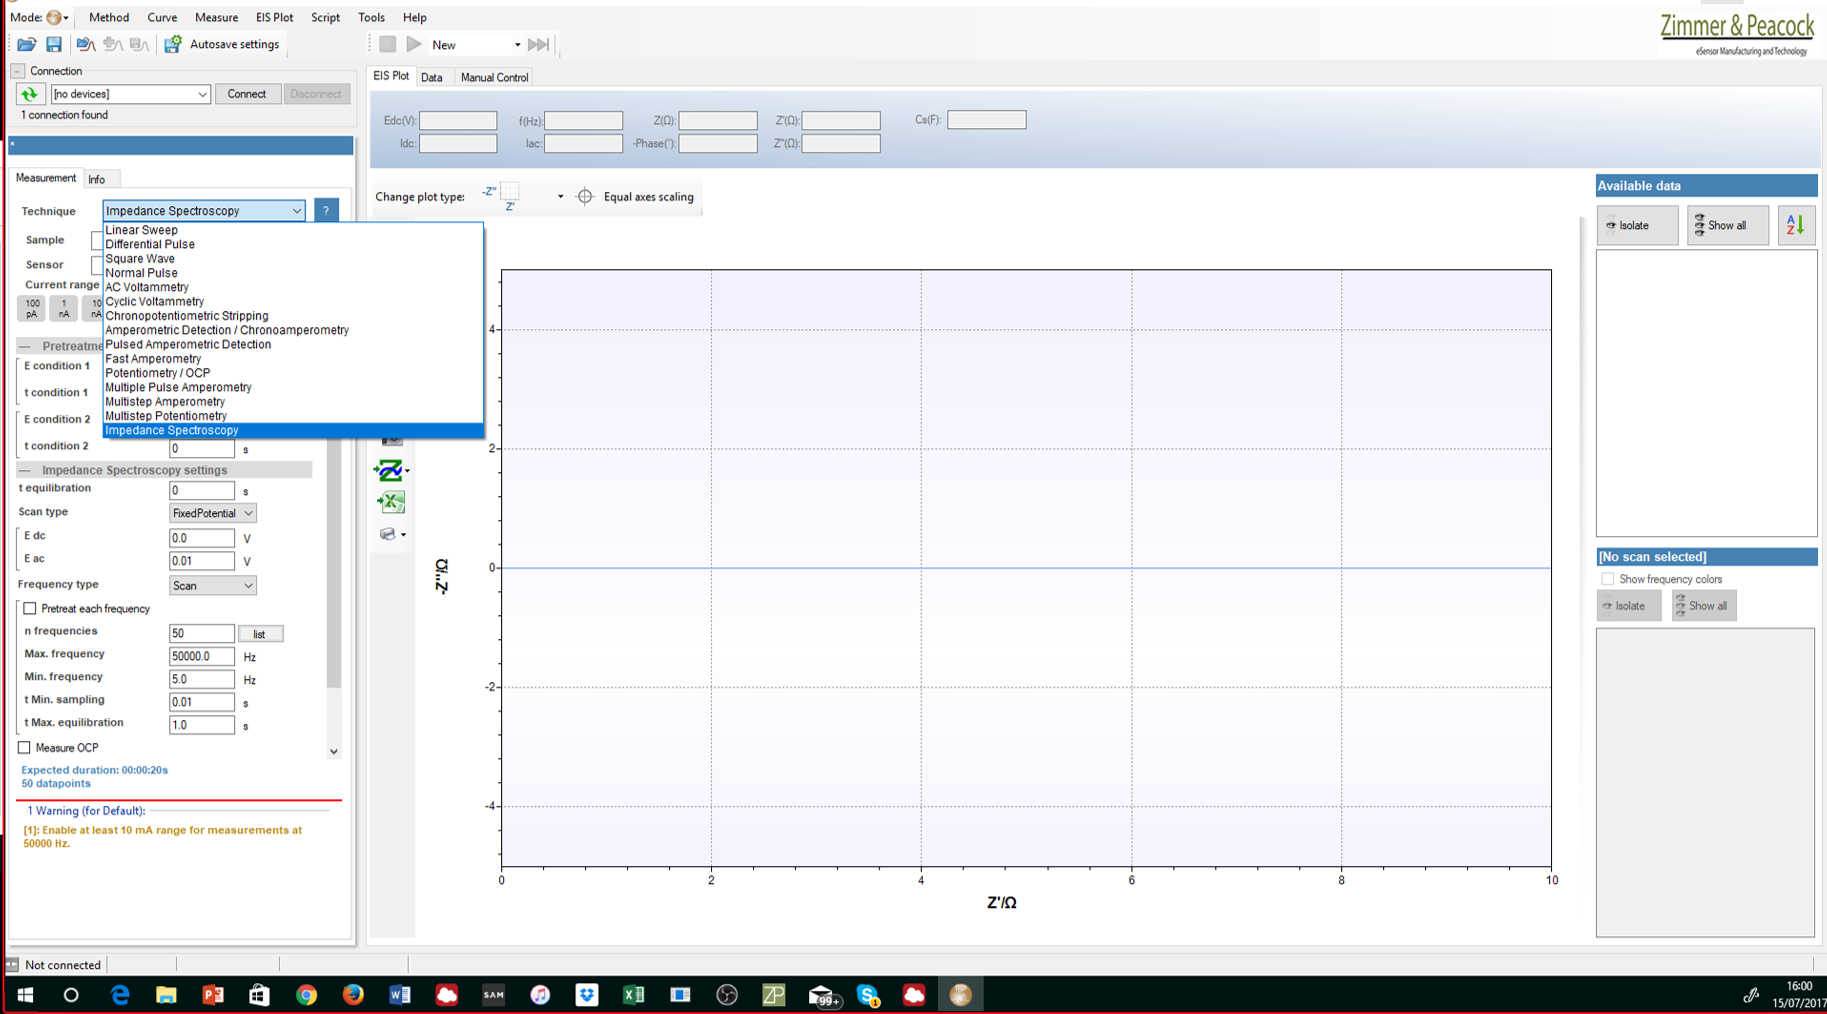Open Microsoft Edge from the taskbar

tap(120, 995)
